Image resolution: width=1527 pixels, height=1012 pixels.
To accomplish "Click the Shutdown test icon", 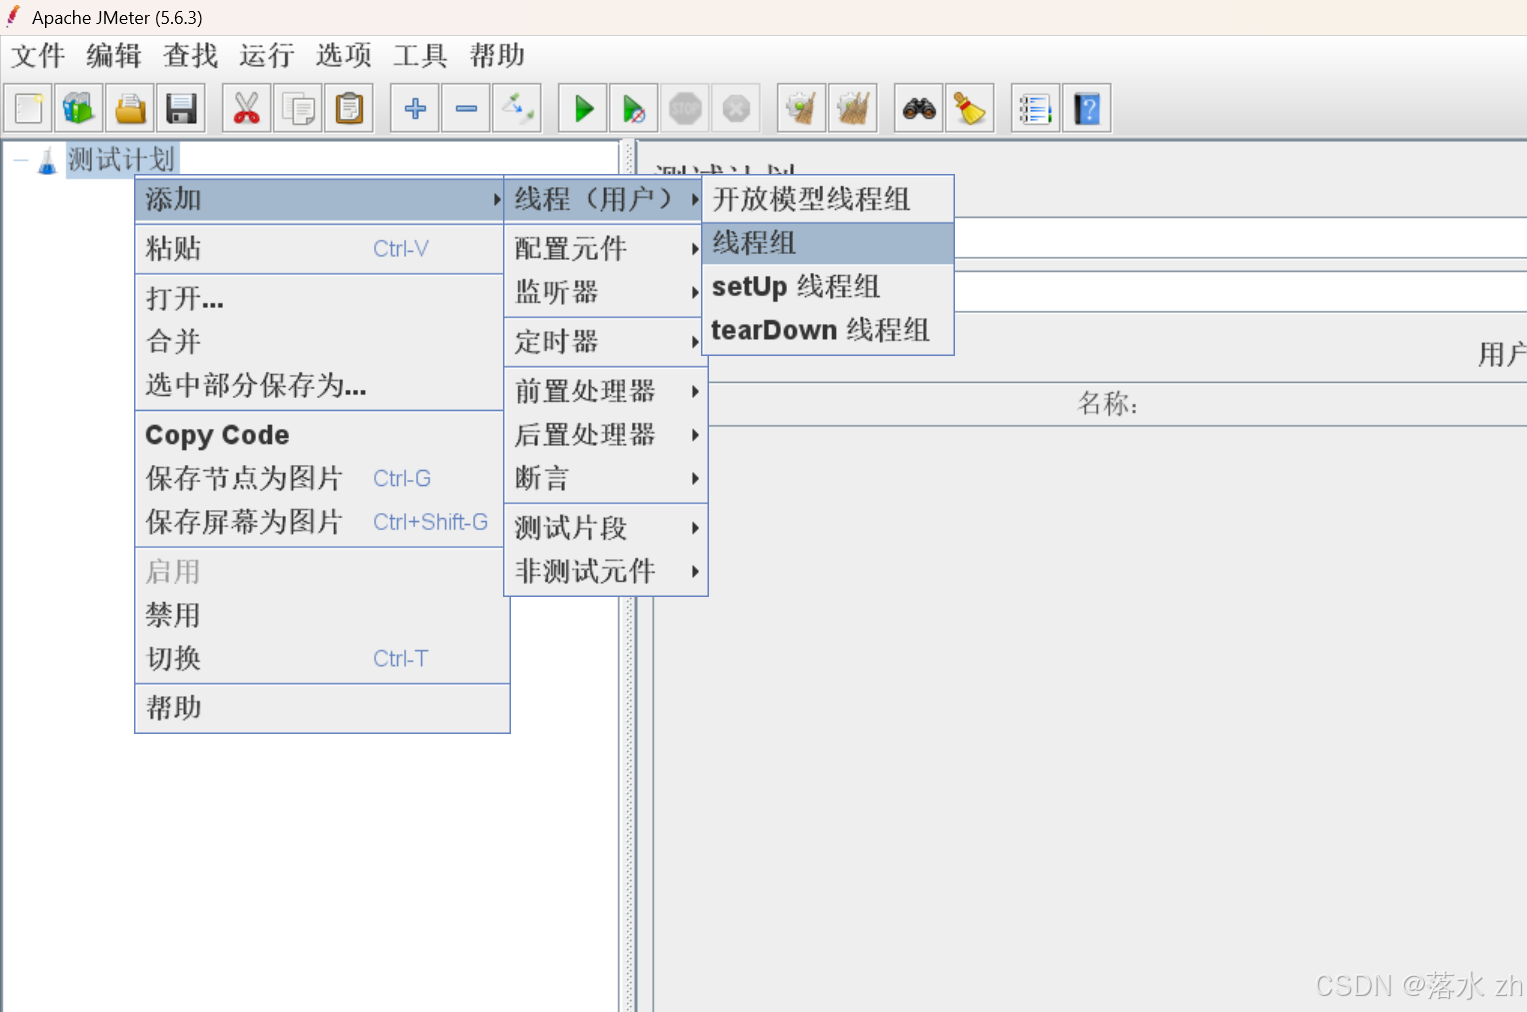I will click(x=736, y=108).
